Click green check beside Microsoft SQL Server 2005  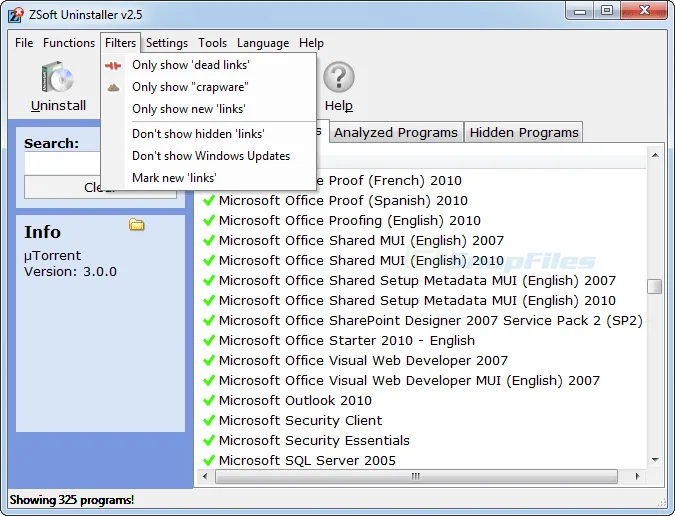tap(209, 460)
